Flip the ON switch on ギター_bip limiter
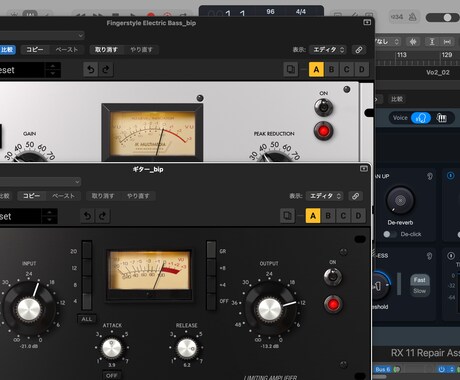460x380 pixels. (x=332, y=276)
